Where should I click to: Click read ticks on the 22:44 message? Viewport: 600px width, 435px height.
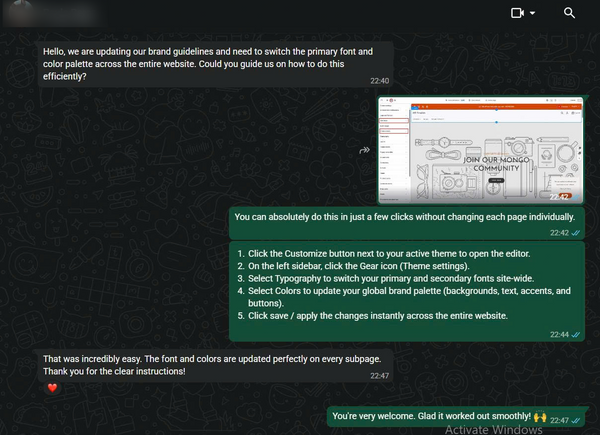[576, 335]
